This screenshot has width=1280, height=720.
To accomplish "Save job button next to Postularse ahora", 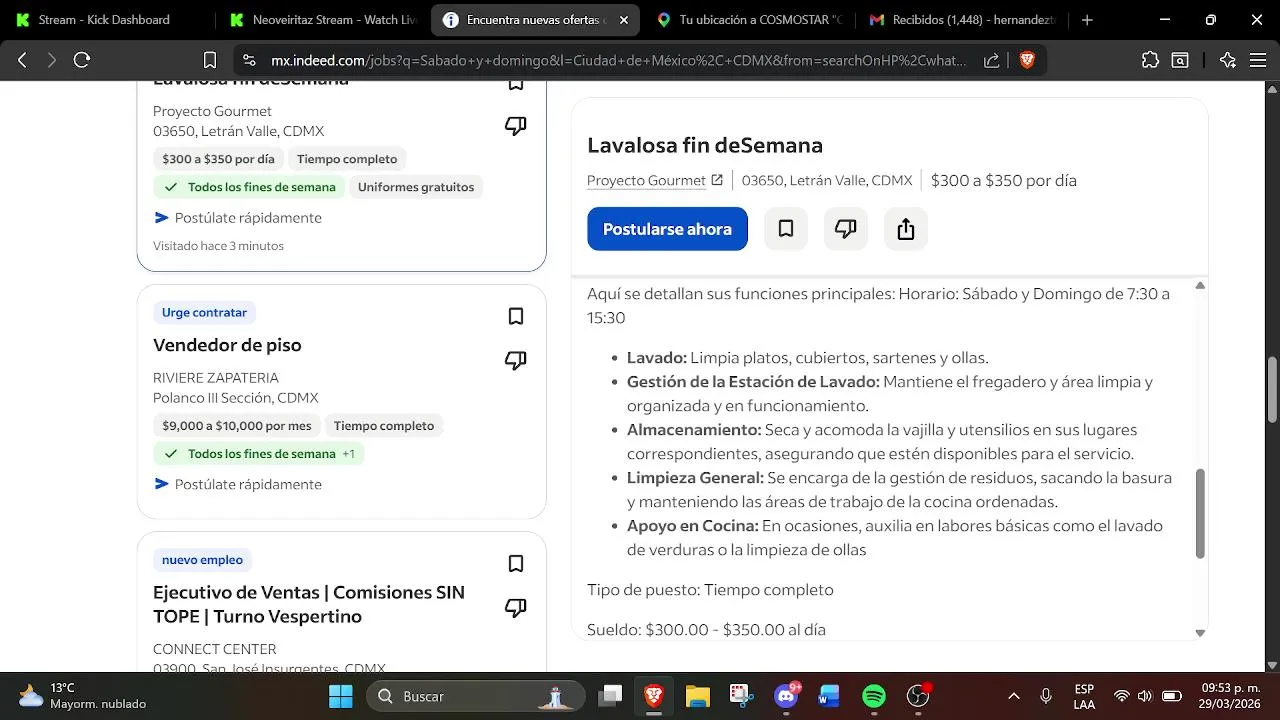I will tap(786, 229).
